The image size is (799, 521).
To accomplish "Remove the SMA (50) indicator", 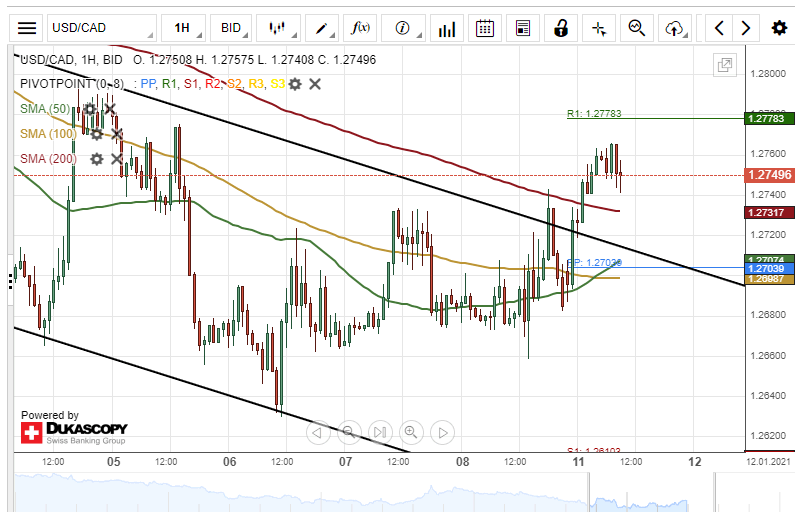I will coord(110,109).
